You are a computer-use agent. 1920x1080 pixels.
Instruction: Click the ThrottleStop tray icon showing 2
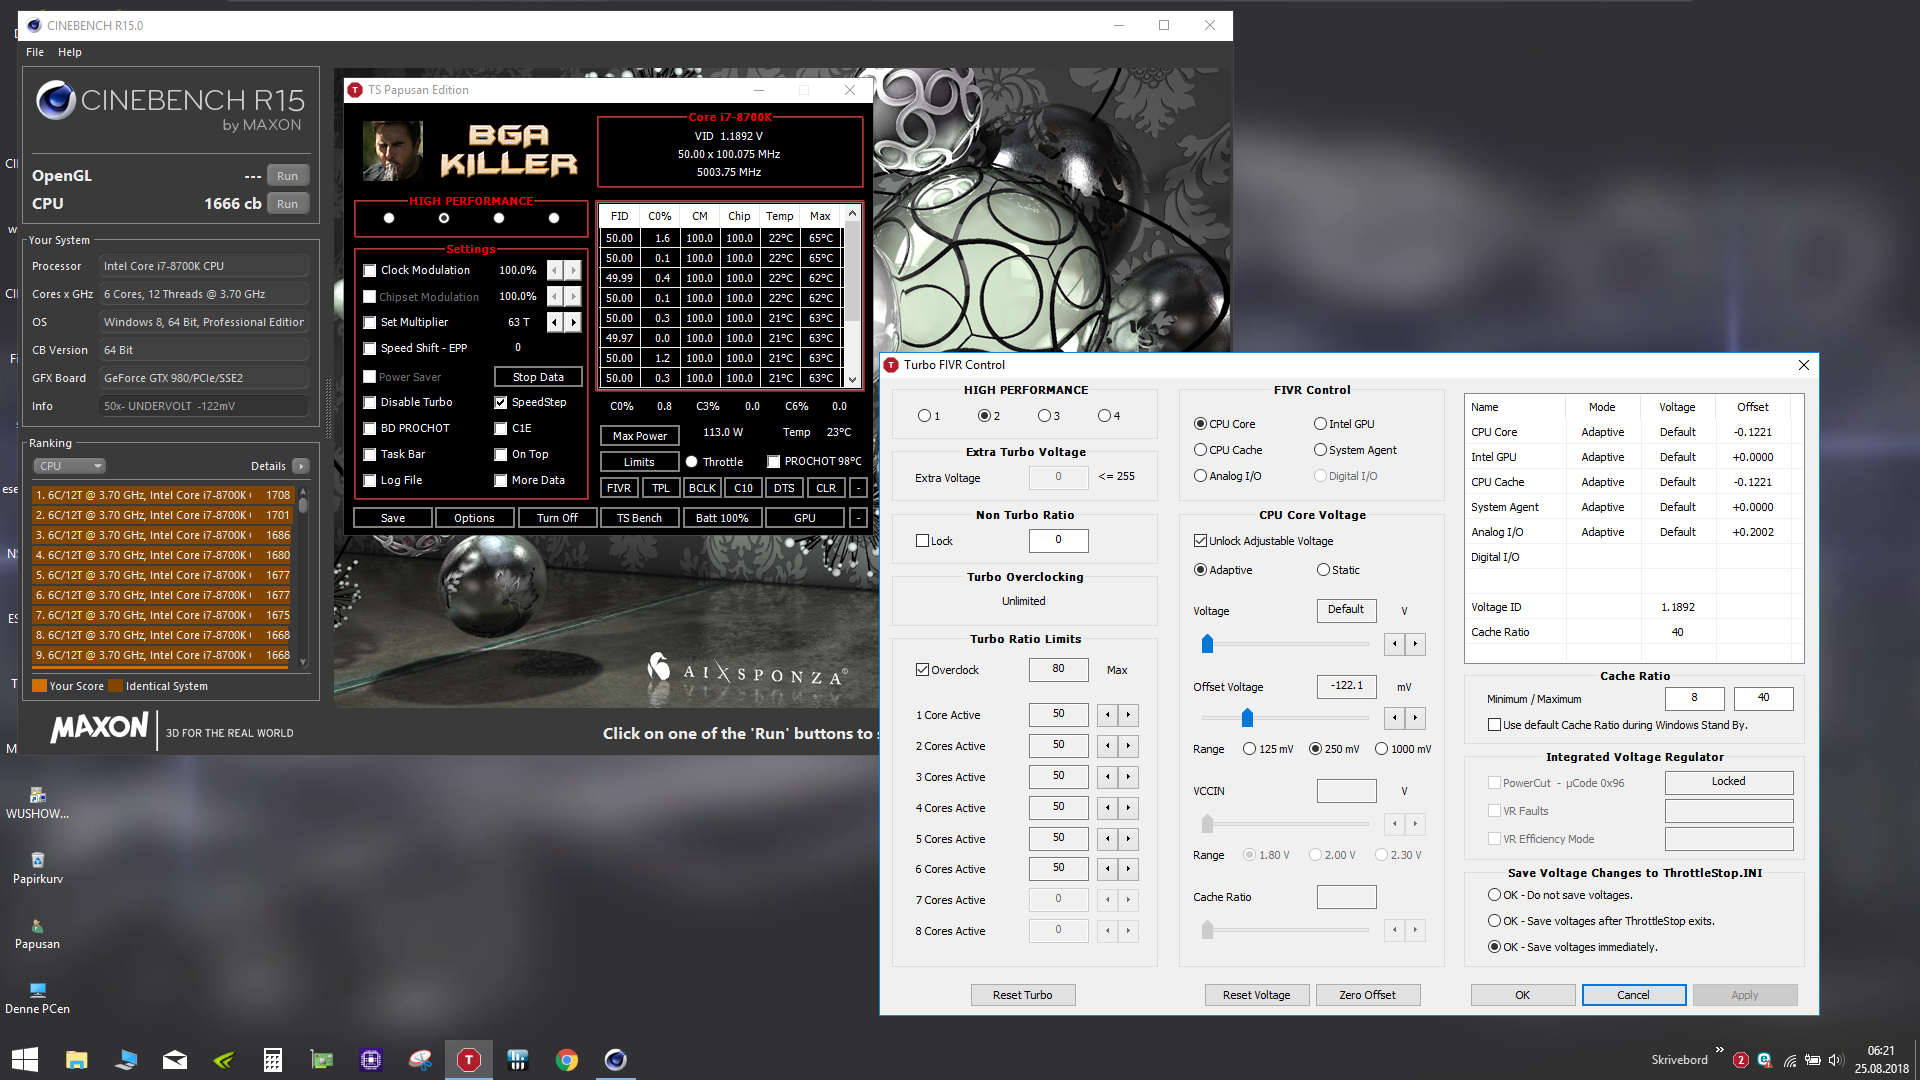click(1741, 1060)
